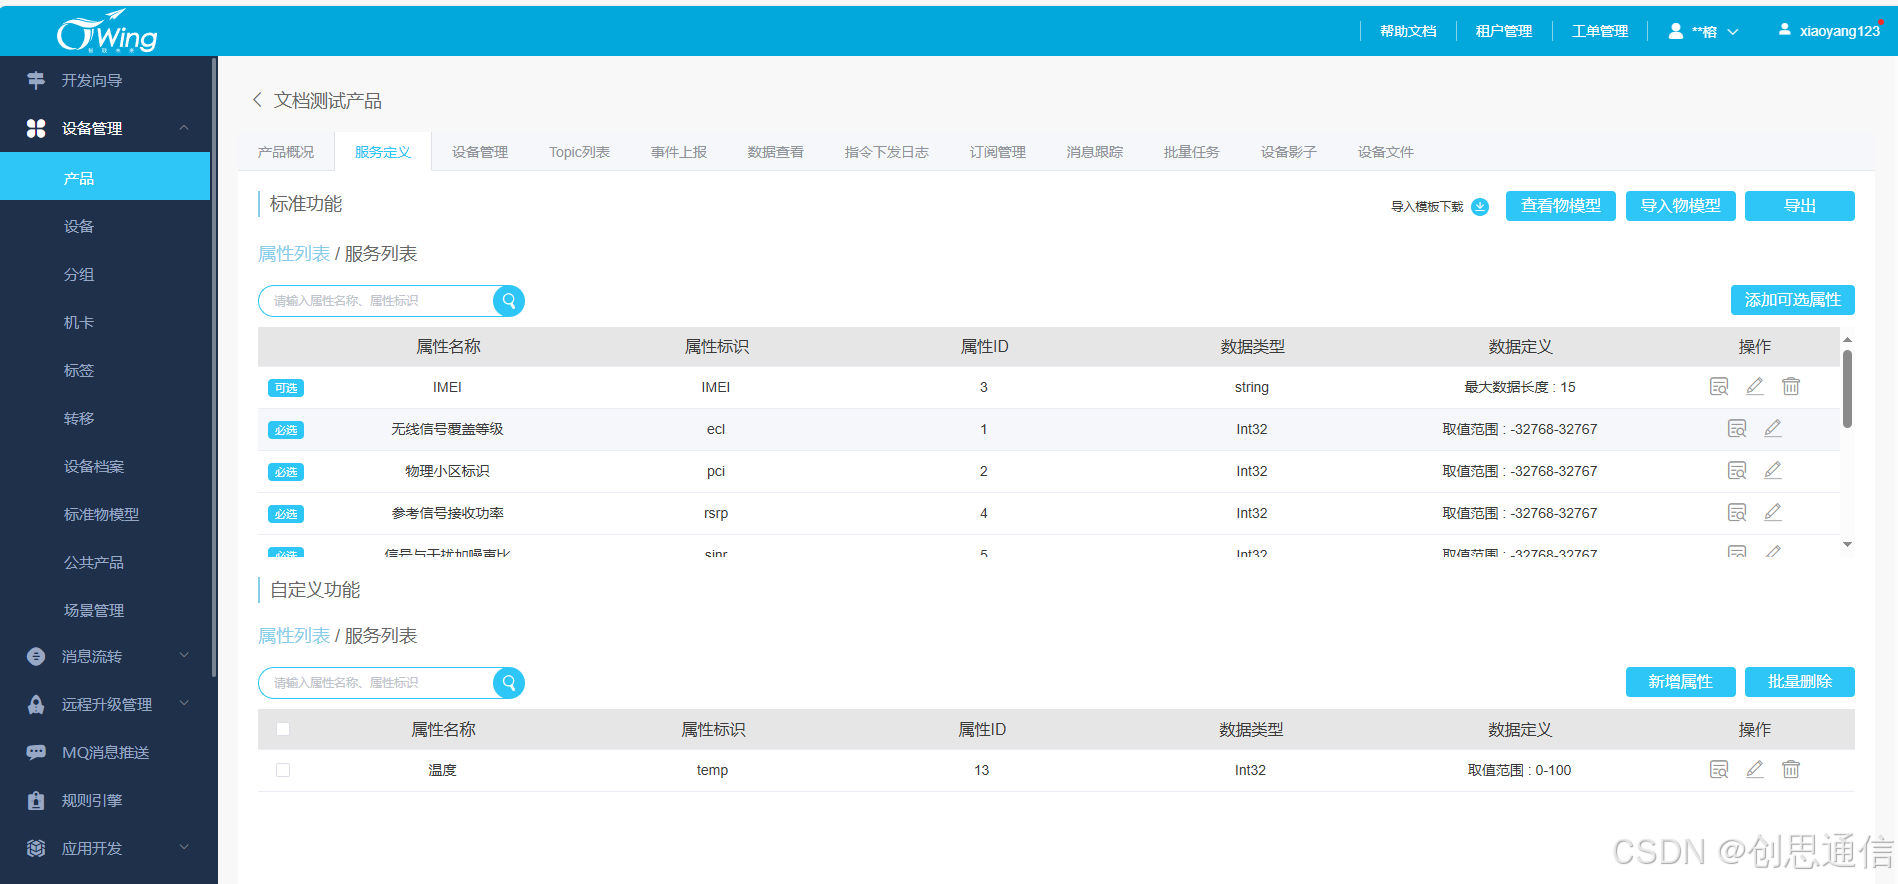Click the scrollbar down arrow of standard table
Screen dimensions: 1898x884
(x=1847, y=545)
